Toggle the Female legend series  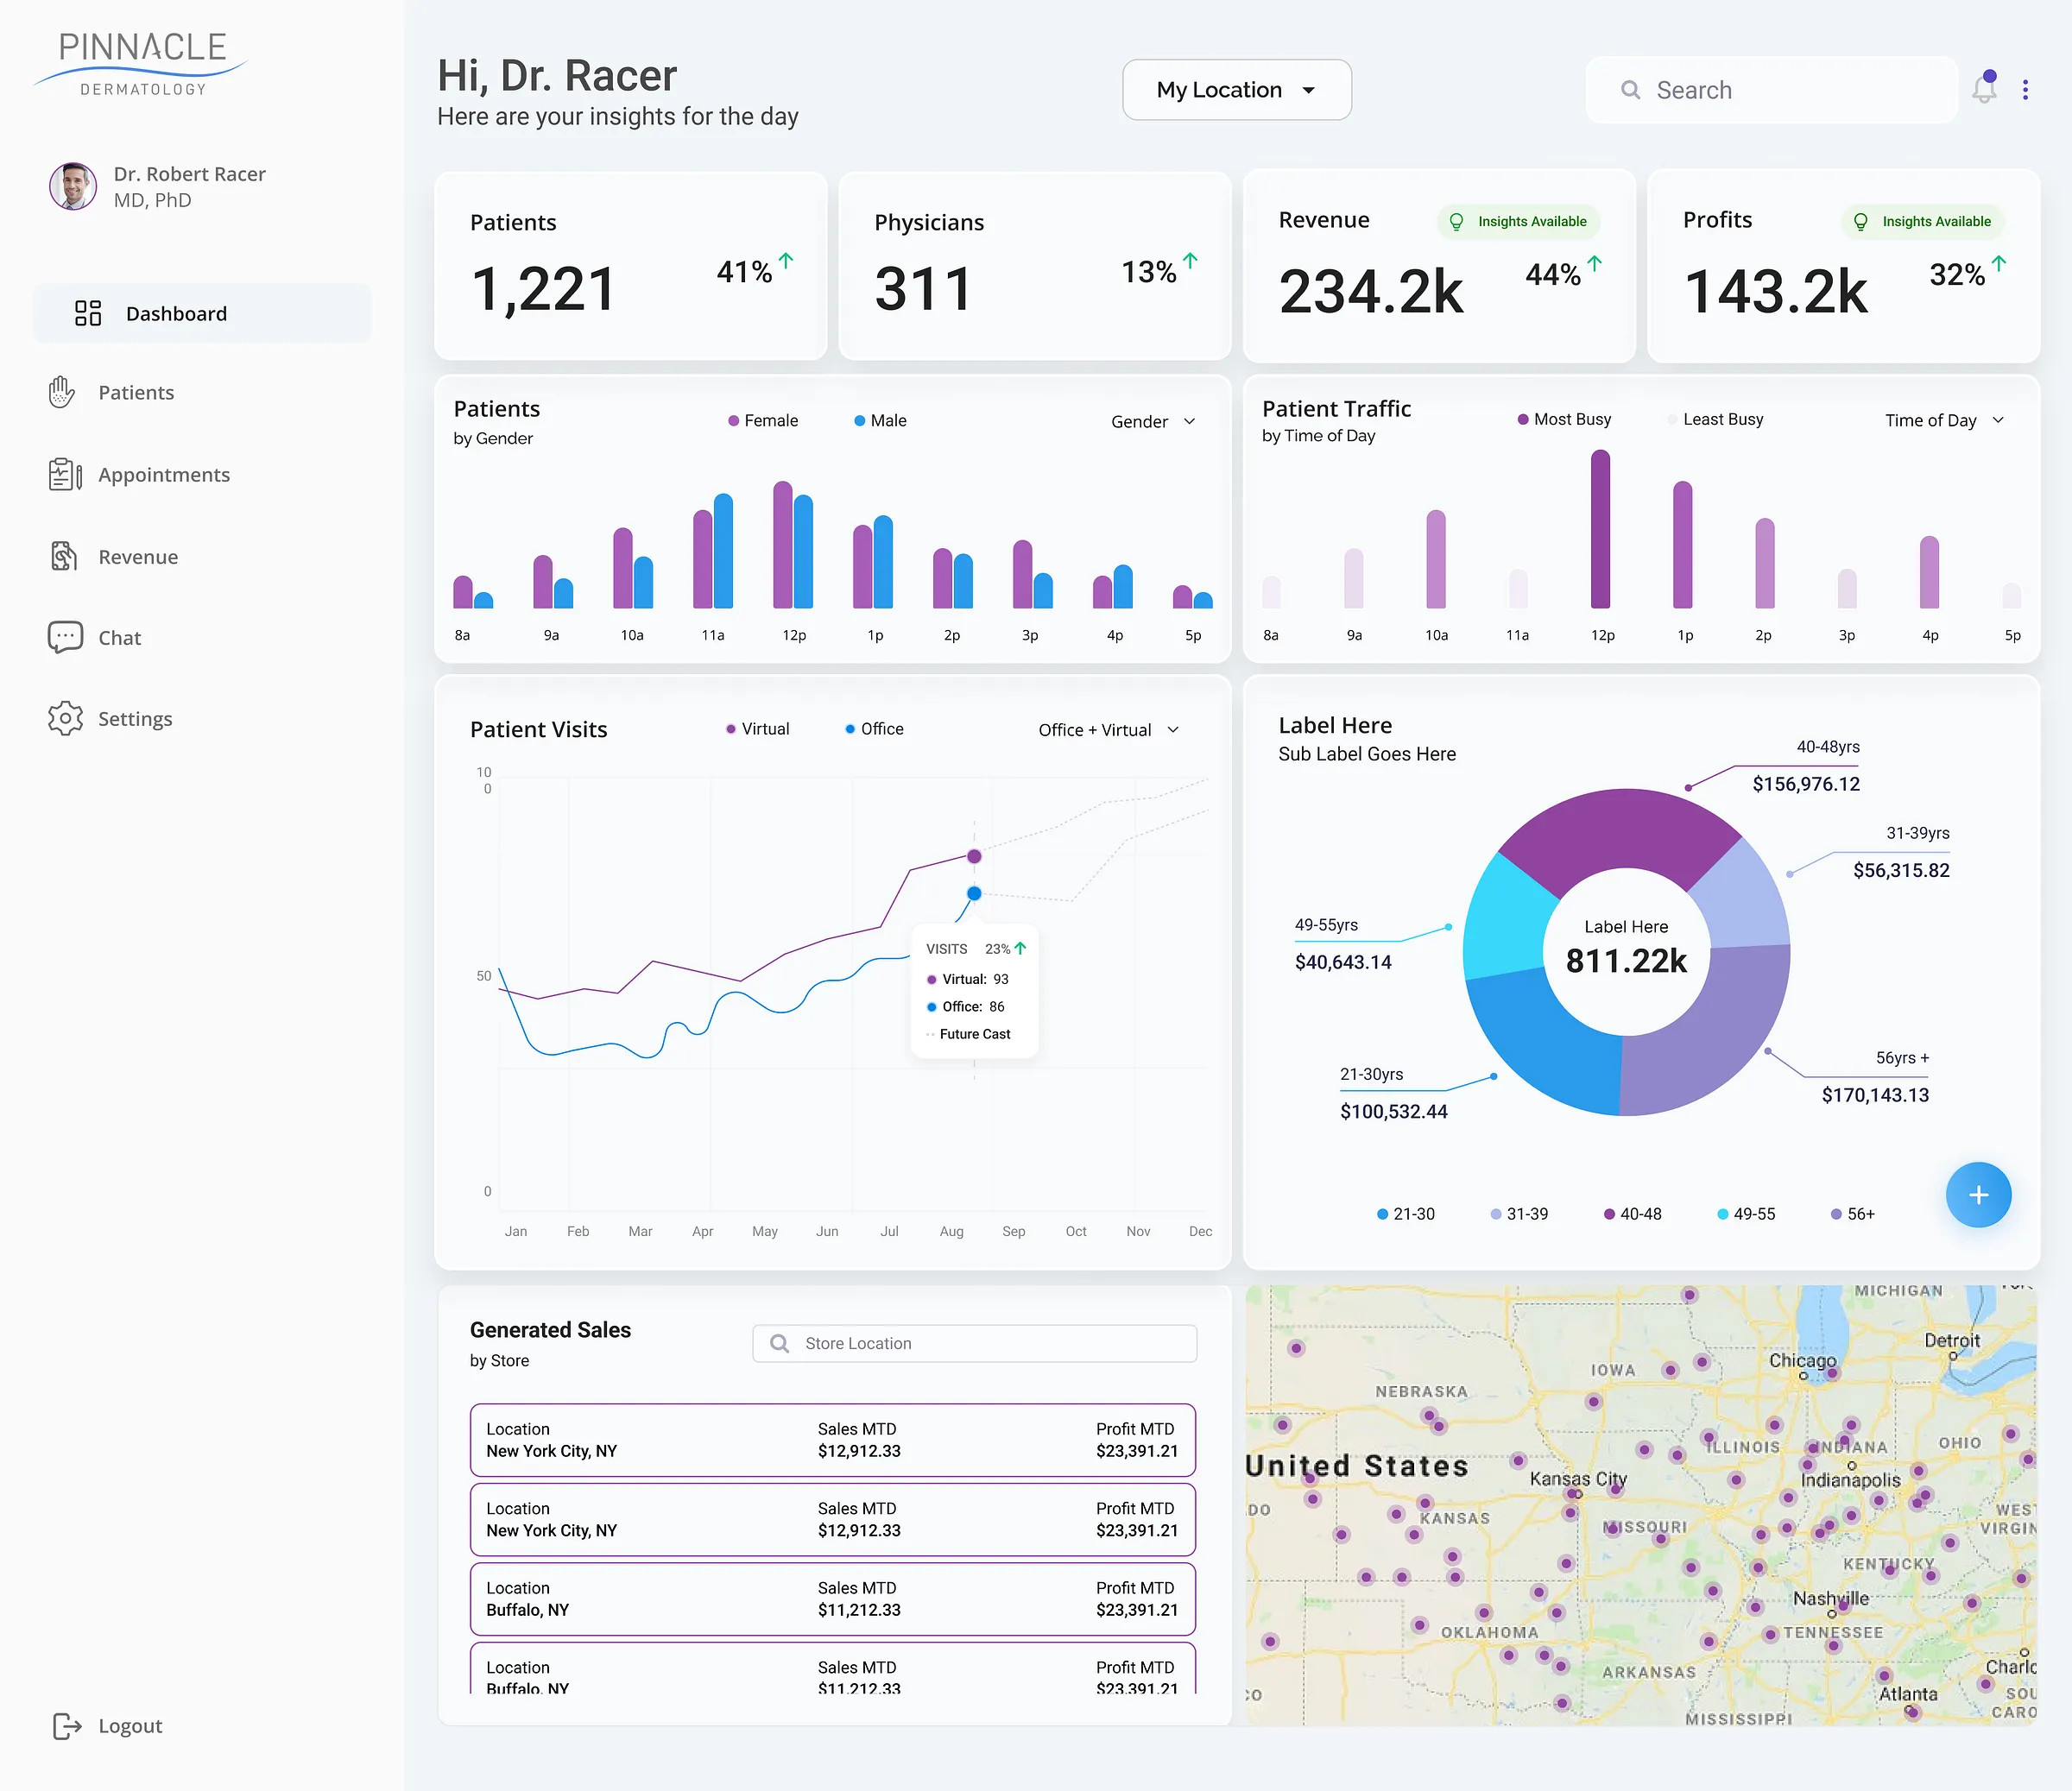763,420
